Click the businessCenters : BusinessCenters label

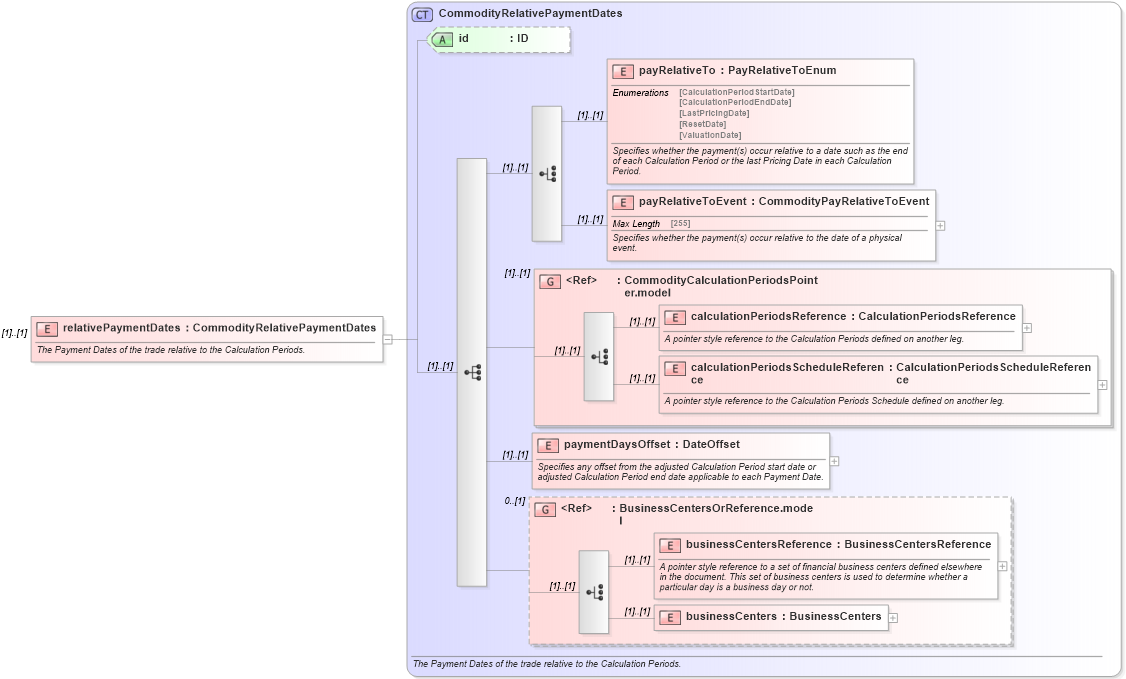tap(783, 617)
